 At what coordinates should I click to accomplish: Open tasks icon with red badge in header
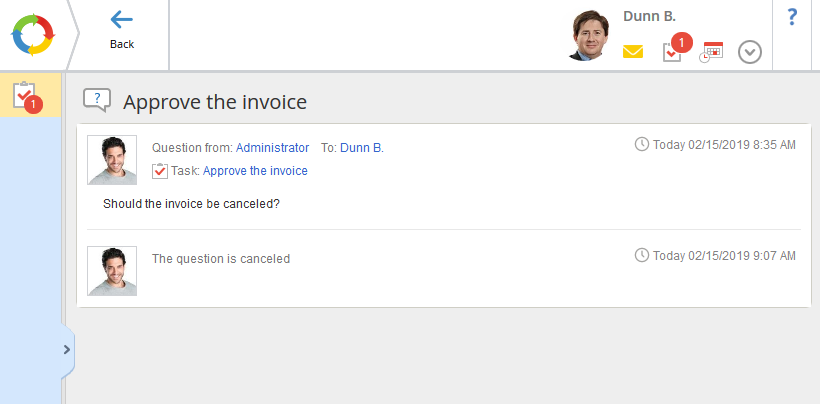pyautogui.click(x=673, y=50)
